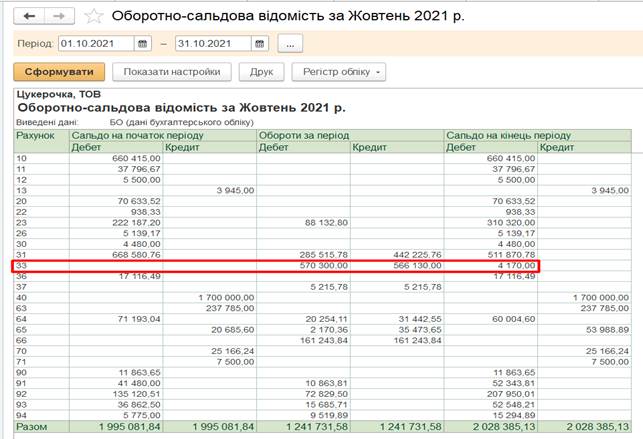Add report to favorites with star icon
This screenshot has width=643, height=439.
point(93,16)
